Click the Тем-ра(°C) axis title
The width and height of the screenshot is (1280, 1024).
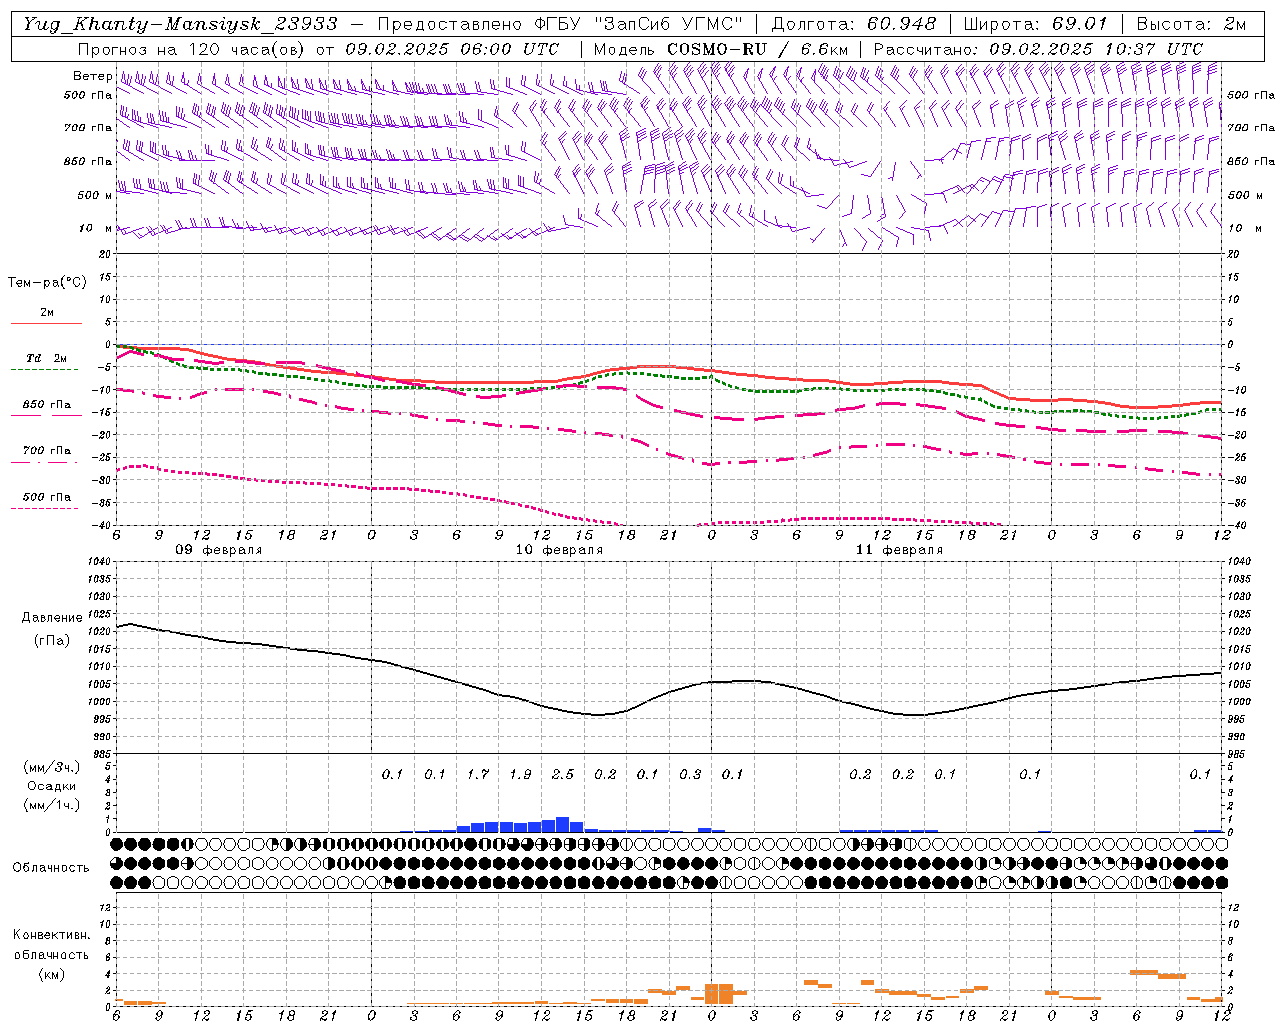click(x=47, y=283)
